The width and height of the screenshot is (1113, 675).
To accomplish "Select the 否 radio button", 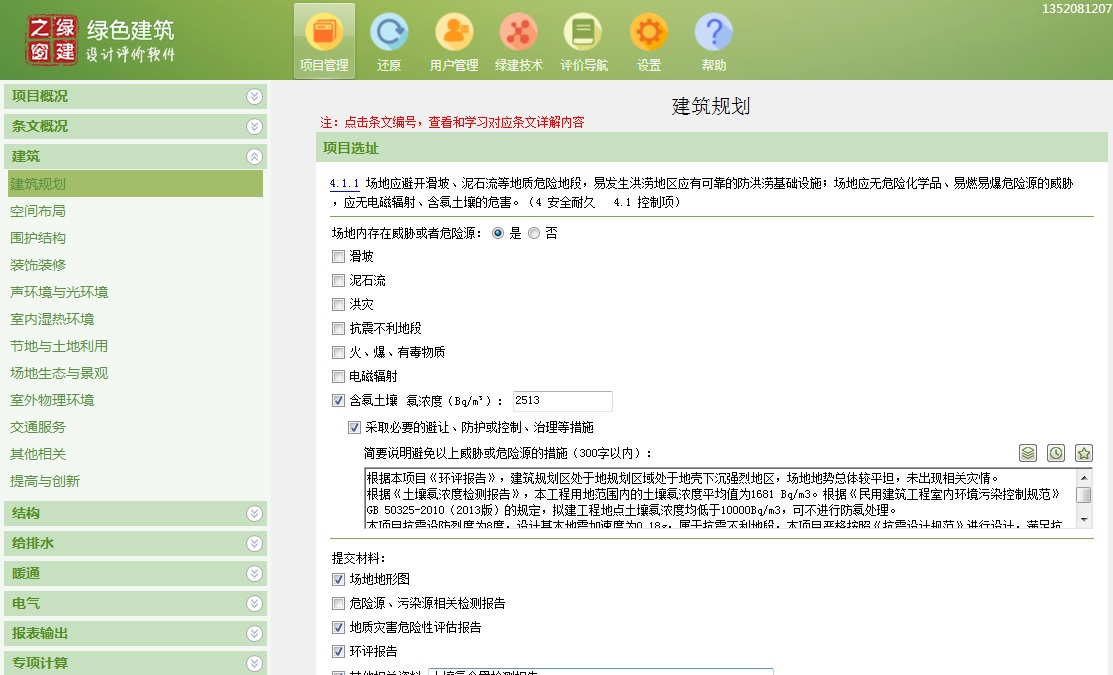I will (533, 233).
